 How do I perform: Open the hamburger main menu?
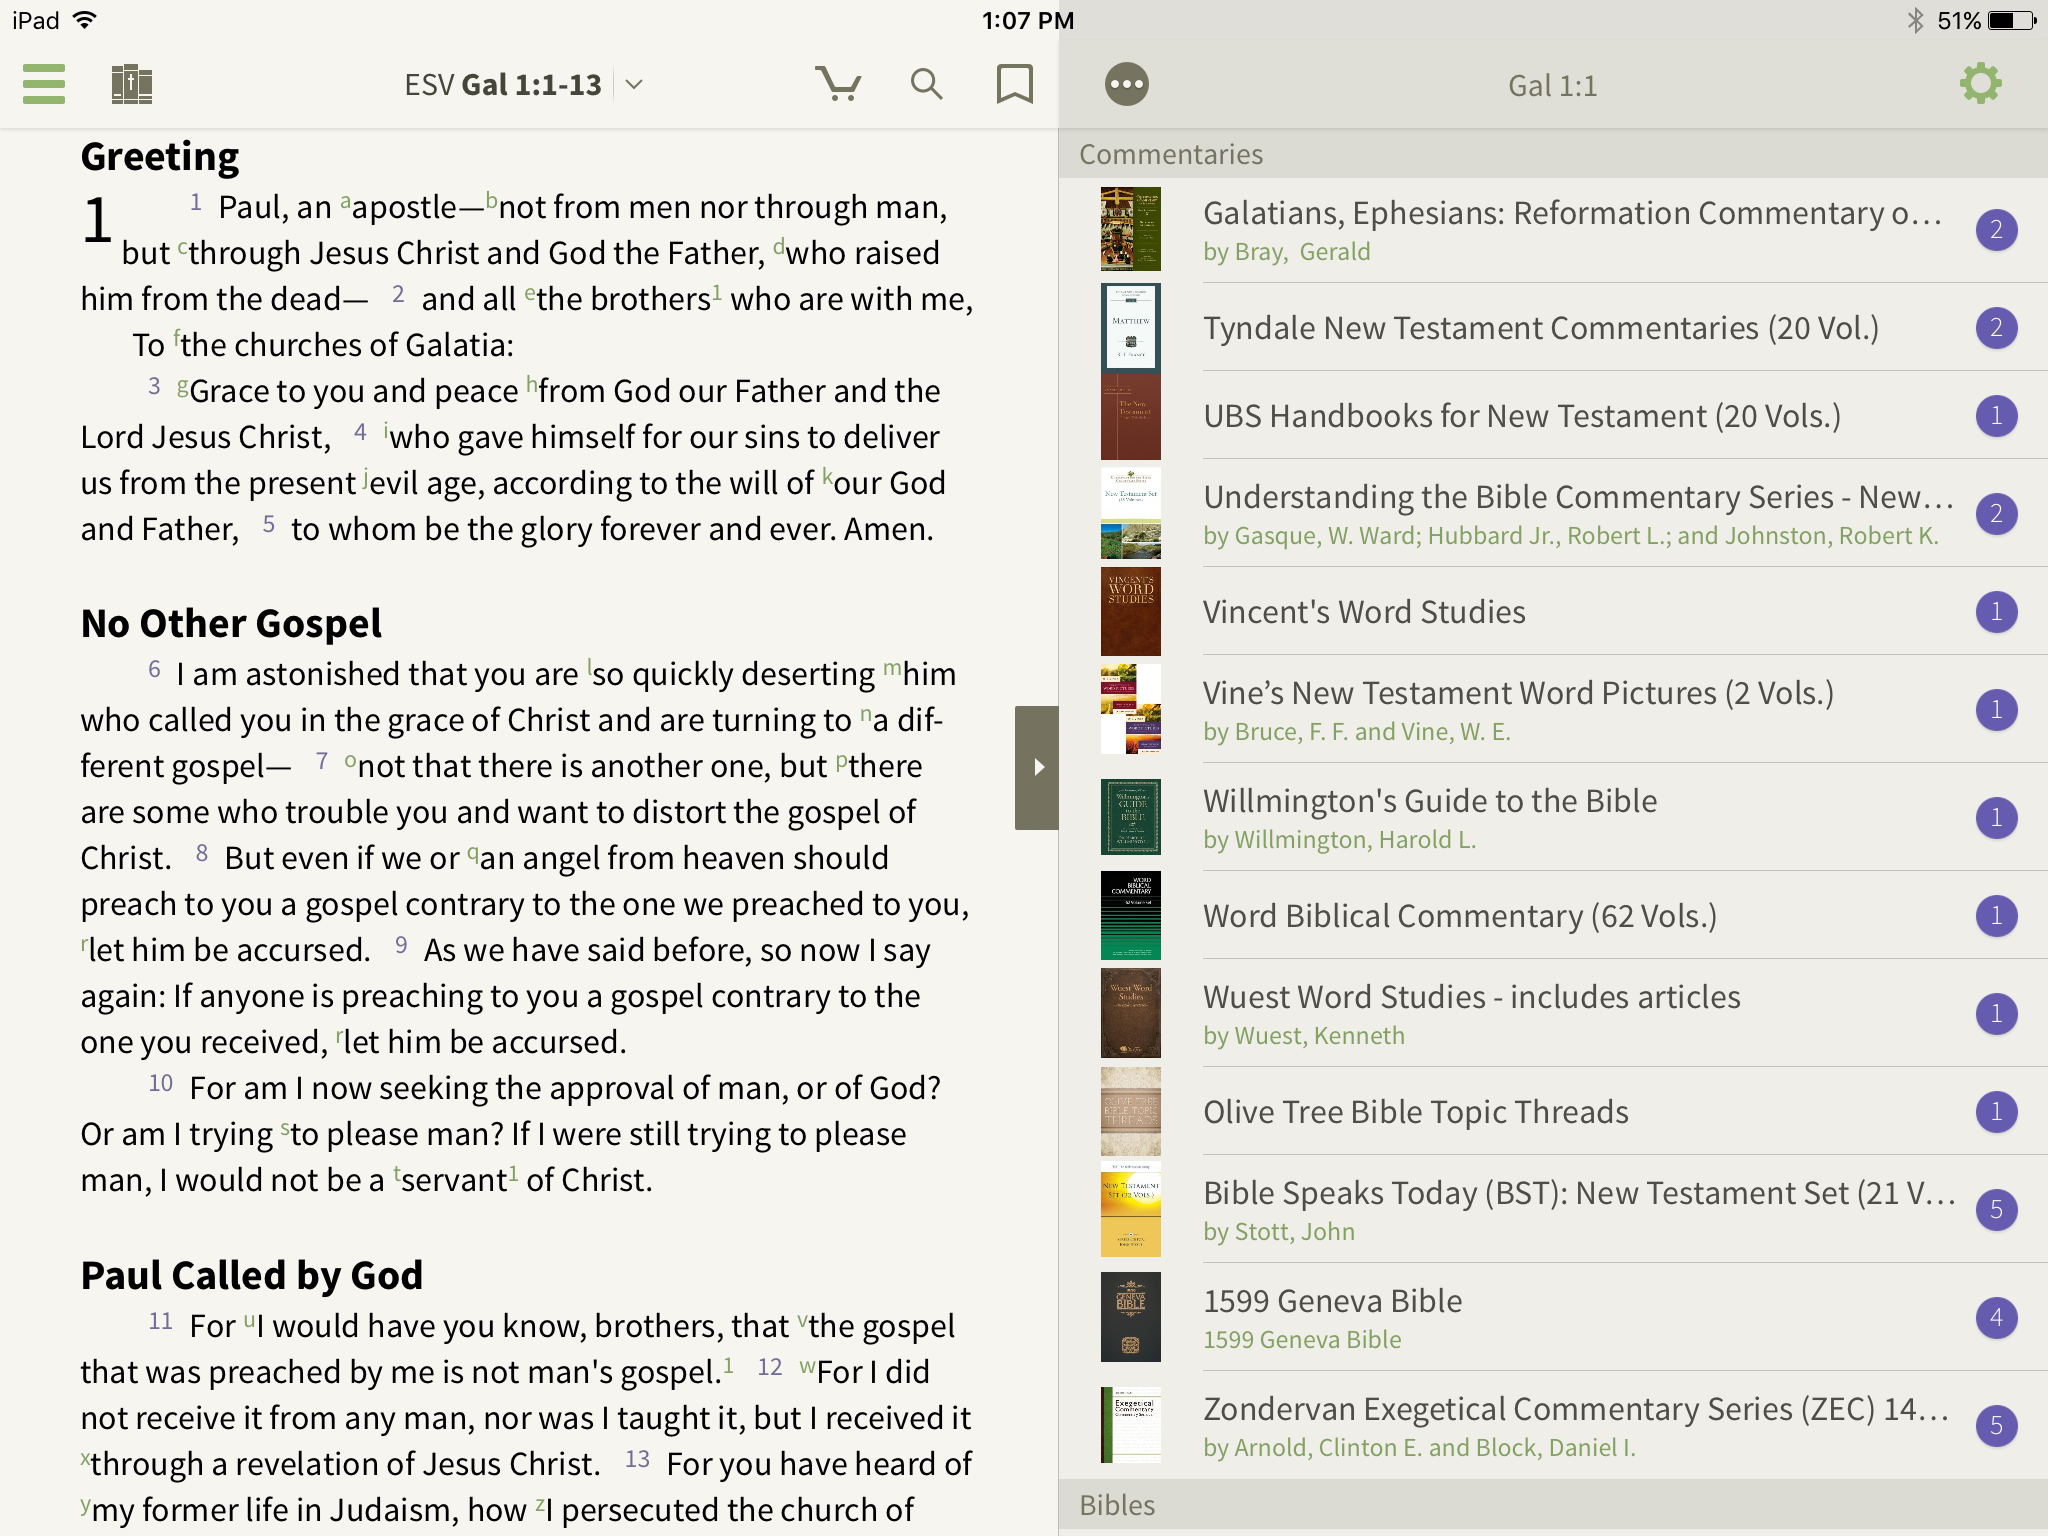coord(44,84)
